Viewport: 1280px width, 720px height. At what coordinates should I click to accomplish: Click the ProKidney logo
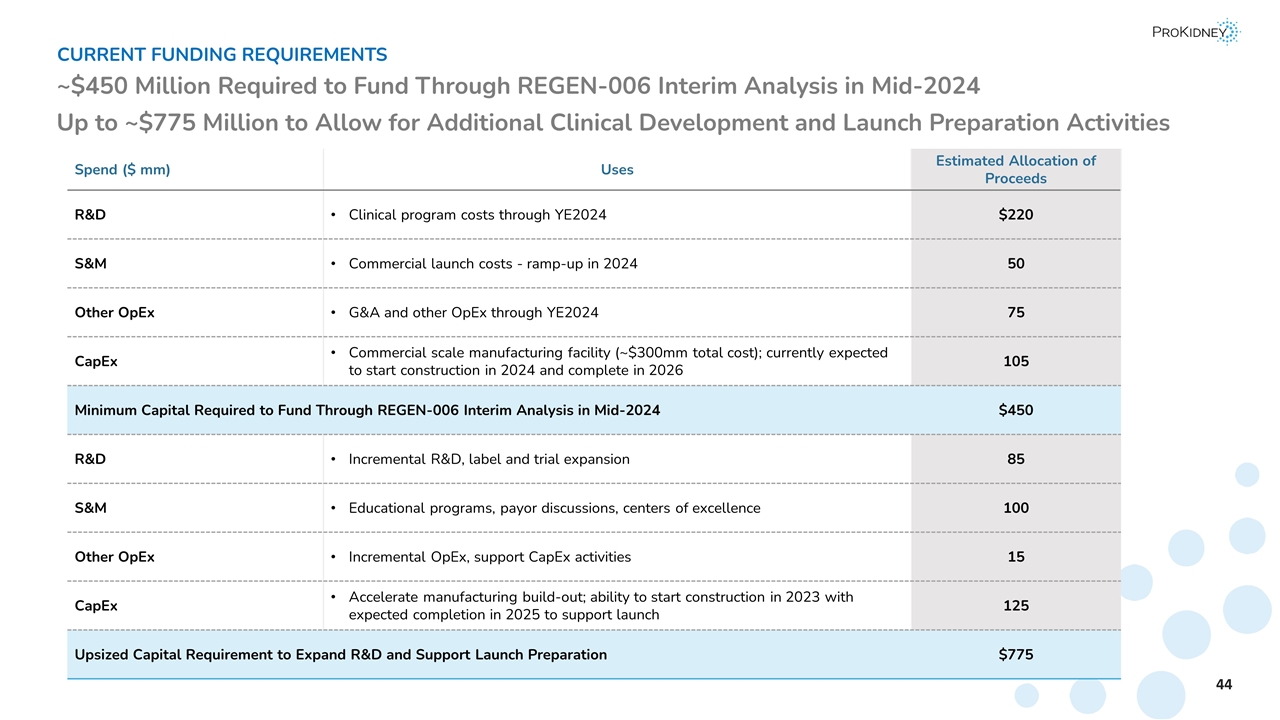tap(1196, 33)
